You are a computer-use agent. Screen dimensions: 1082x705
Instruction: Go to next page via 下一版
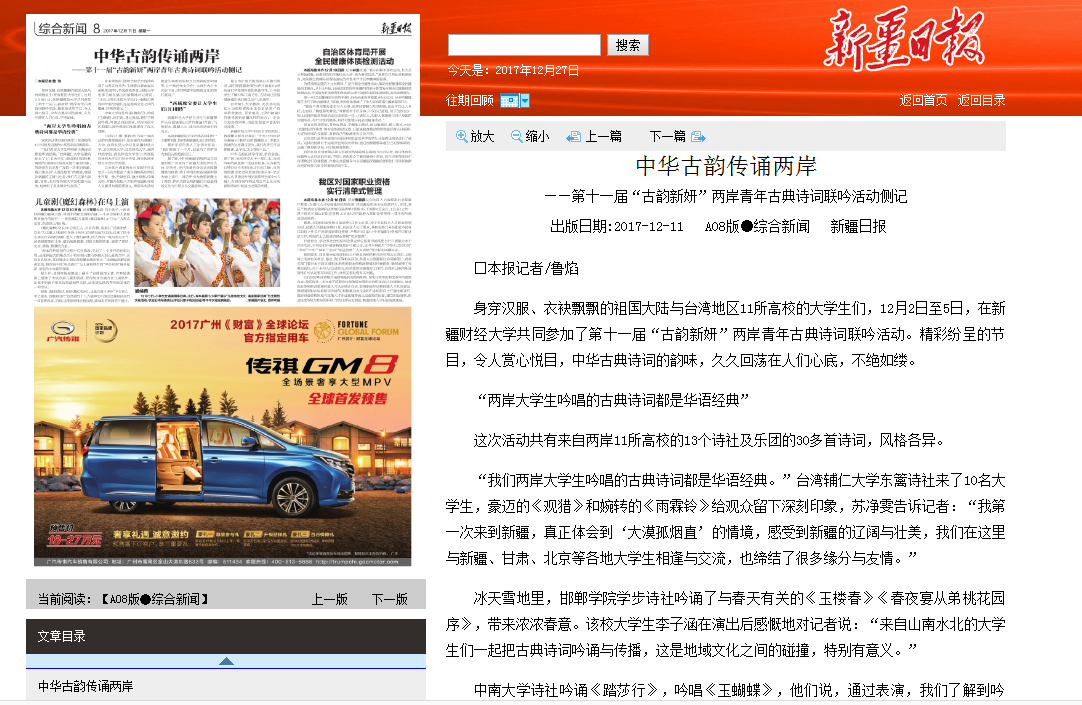pyautogui.click(x=389, y=599)
